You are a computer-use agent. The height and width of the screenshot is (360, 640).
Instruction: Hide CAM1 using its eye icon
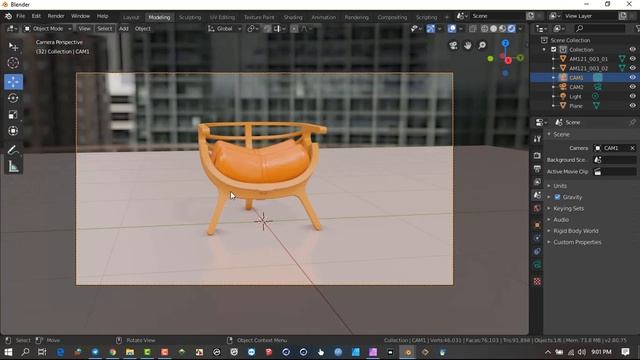click(x=632, y=78)
